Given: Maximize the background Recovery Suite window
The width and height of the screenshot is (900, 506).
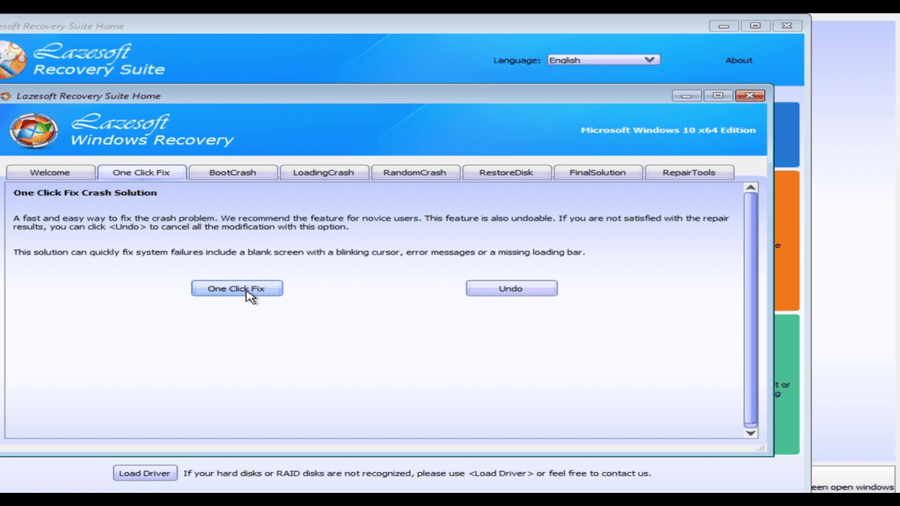Looking at the screenshot, I should tap(755, 26).
